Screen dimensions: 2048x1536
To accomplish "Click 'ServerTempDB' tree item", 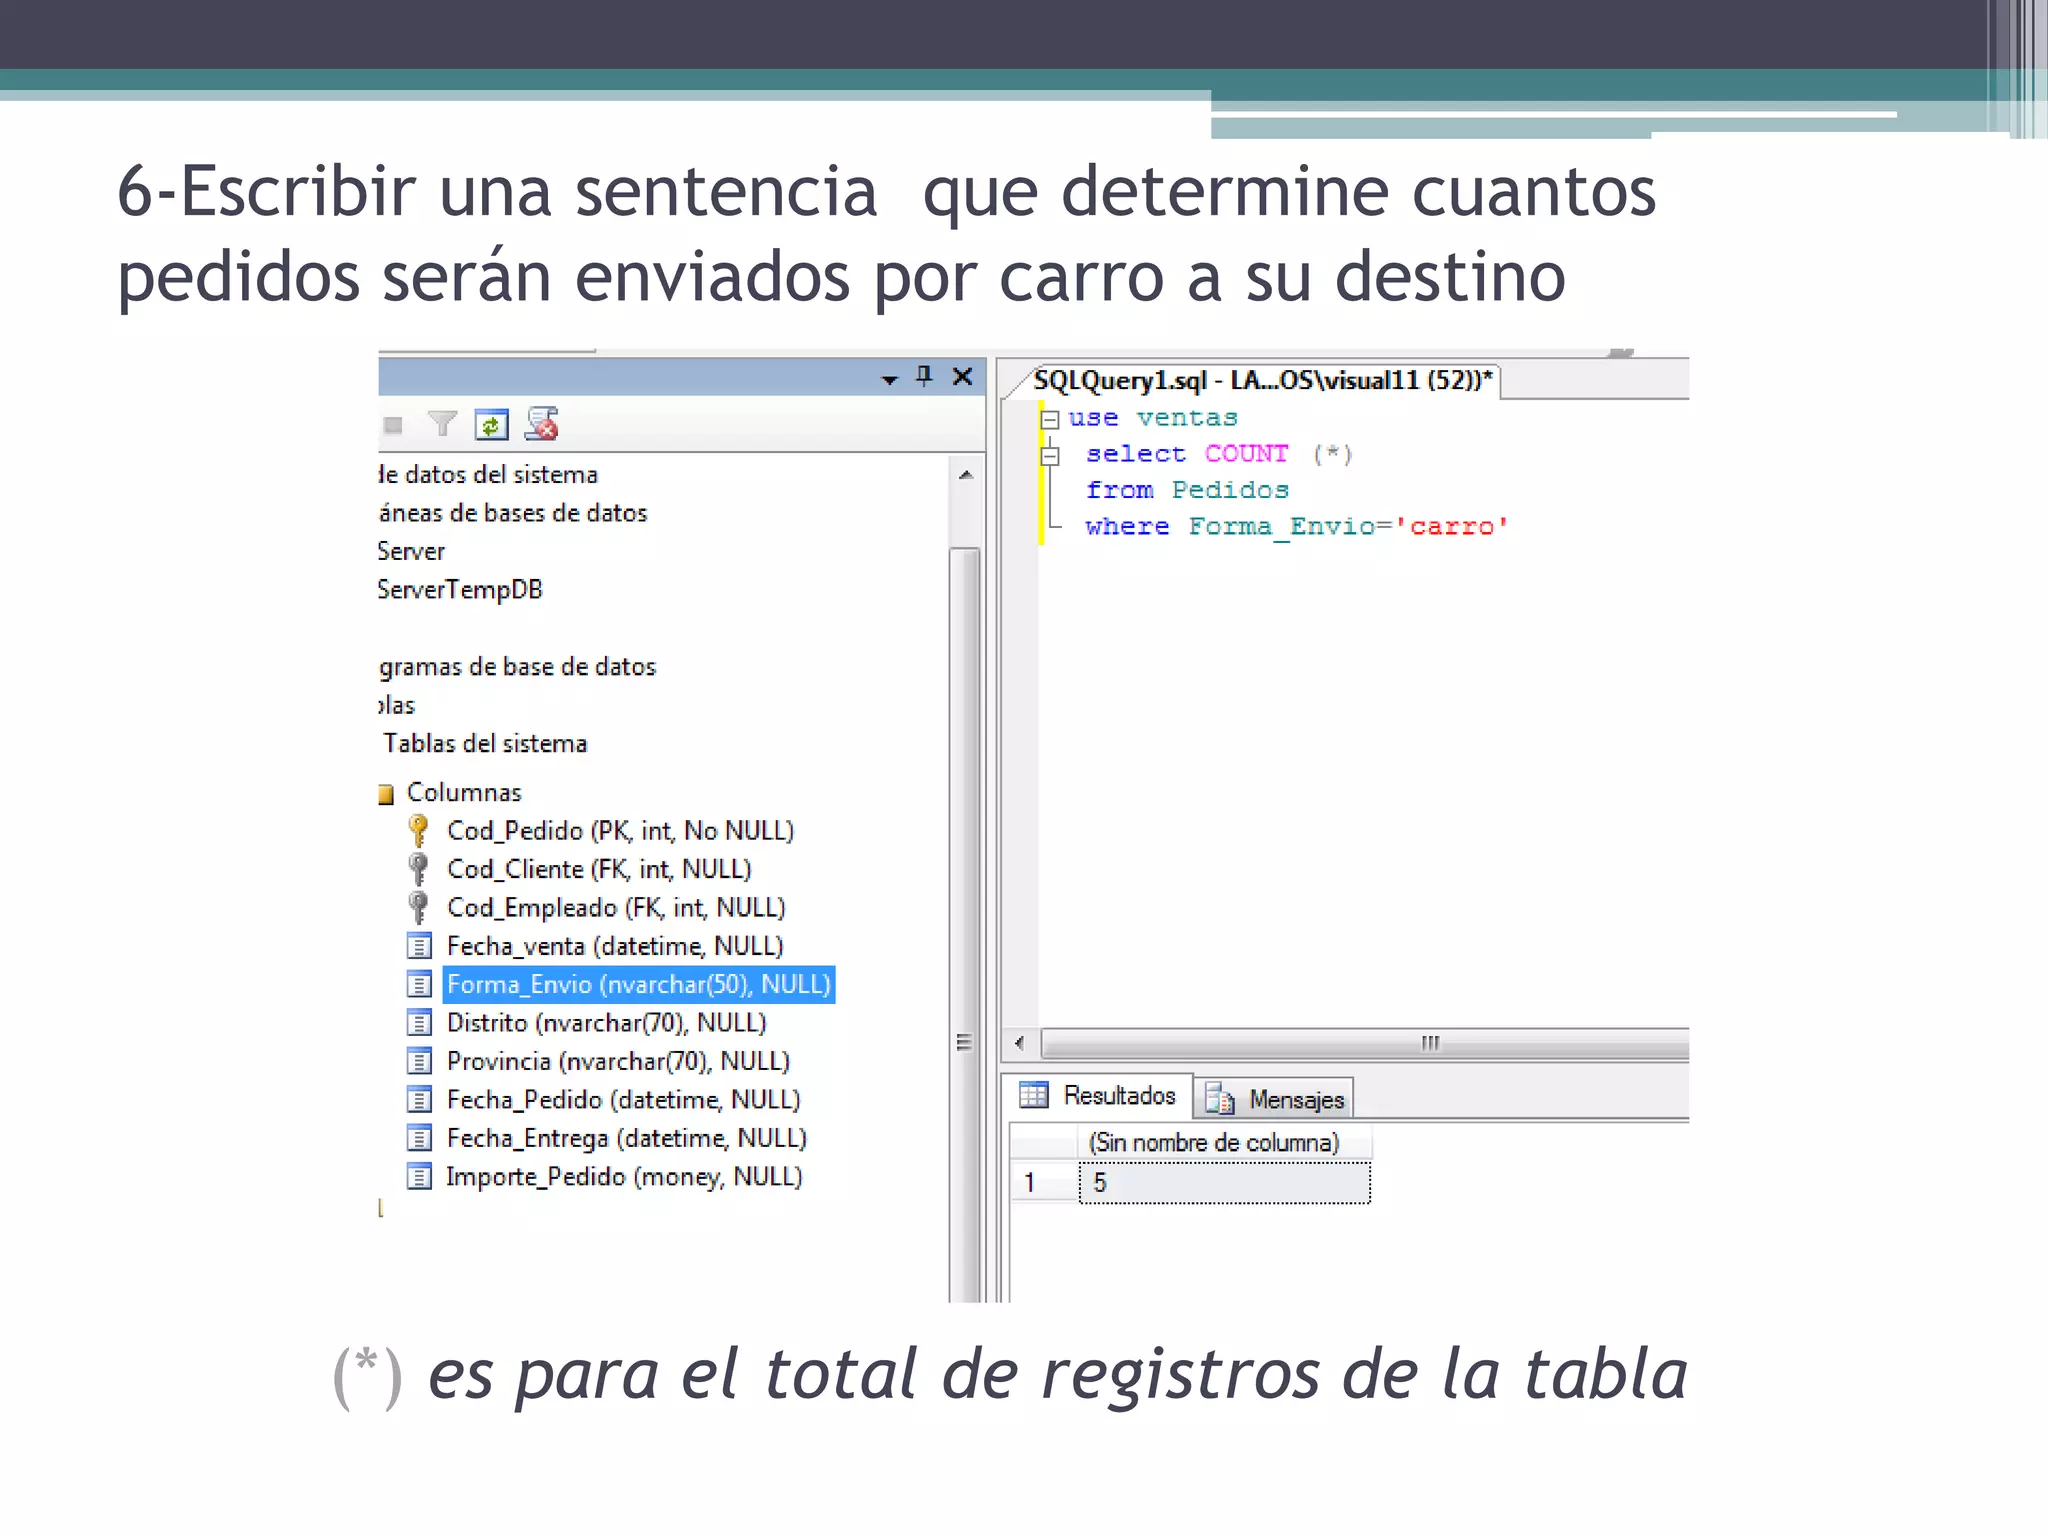I will (x=460, y=589).
